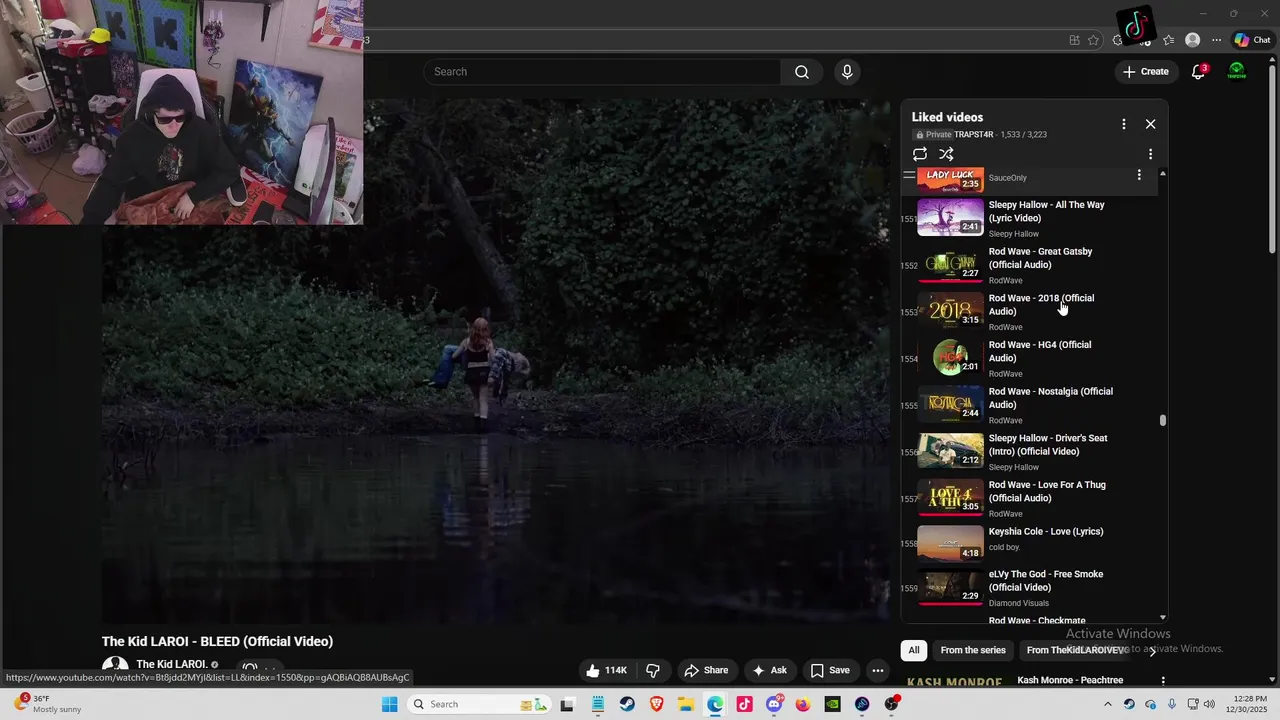This screenshot has width=1280, height=720.
Task: Click the YouTube search input field
Action: [603, 72]
